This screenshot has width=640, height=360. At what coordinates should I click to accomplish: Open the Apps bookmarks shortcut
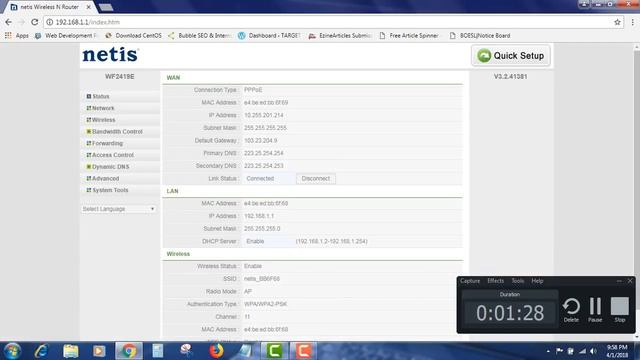click(17, 36)
